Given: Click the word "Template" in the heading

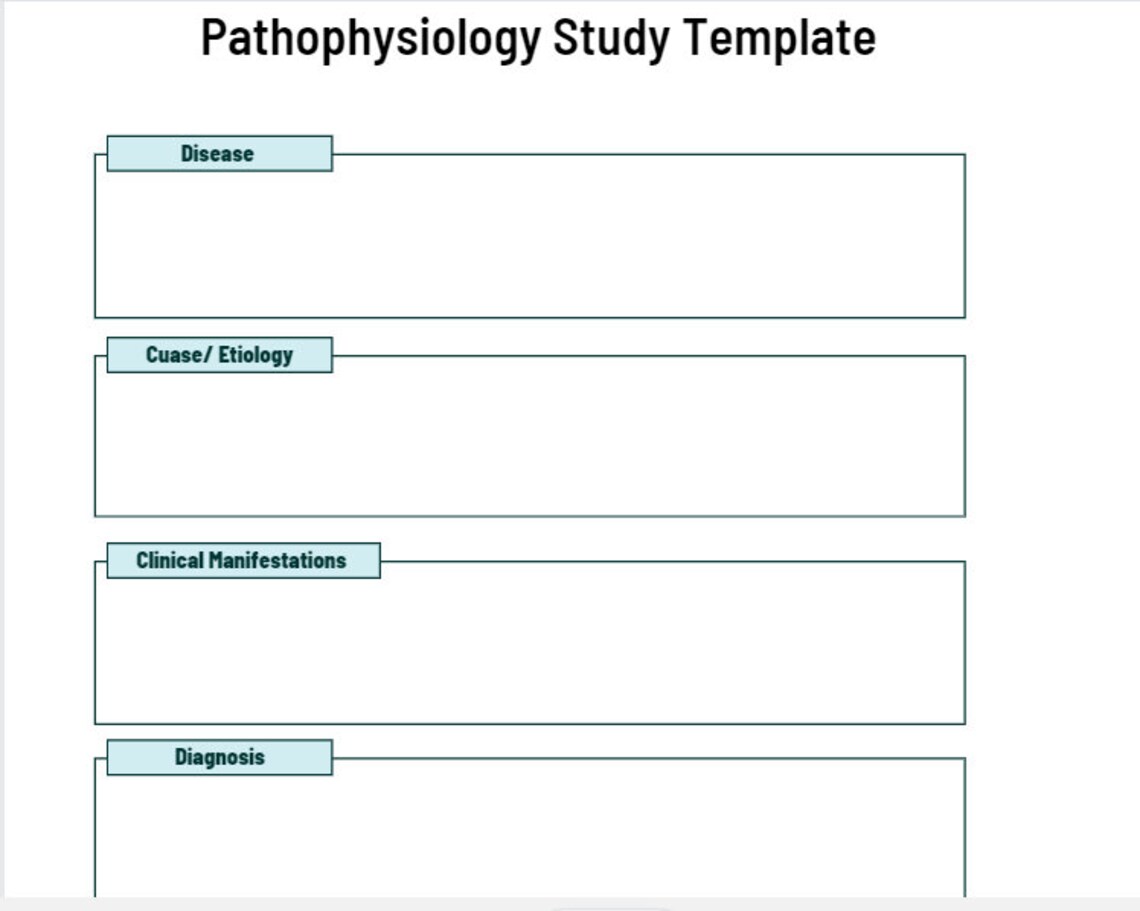Looking at the screenshot, I should [779, 39].
